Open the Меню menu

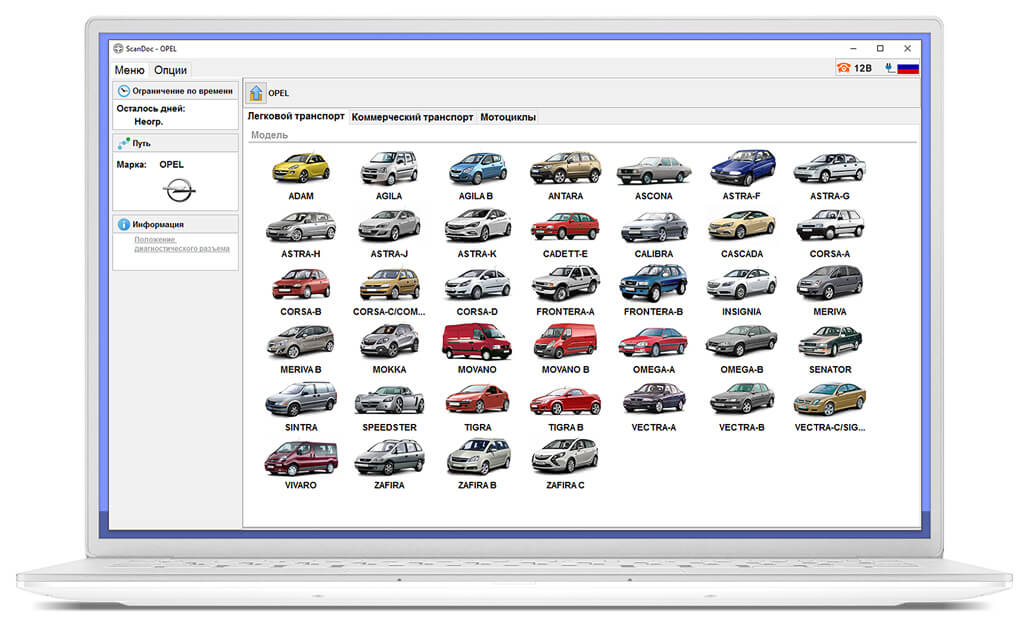click(129, 70)
